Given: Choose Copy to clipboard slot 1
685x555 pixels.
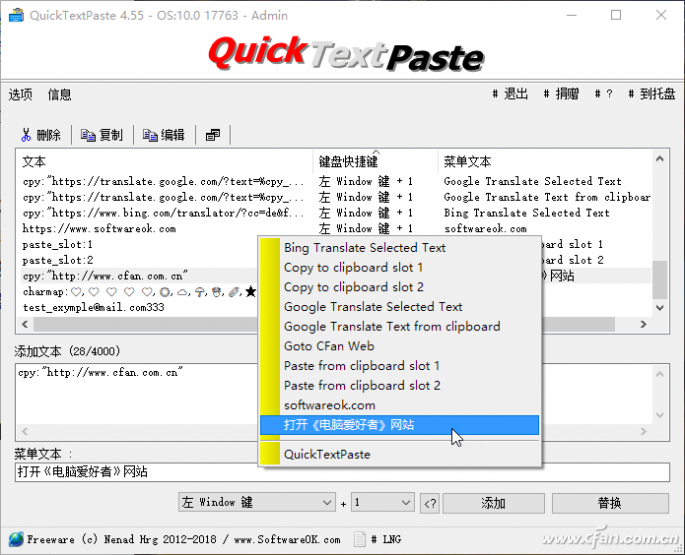Looking at the screenshot, I should (400, 267).
